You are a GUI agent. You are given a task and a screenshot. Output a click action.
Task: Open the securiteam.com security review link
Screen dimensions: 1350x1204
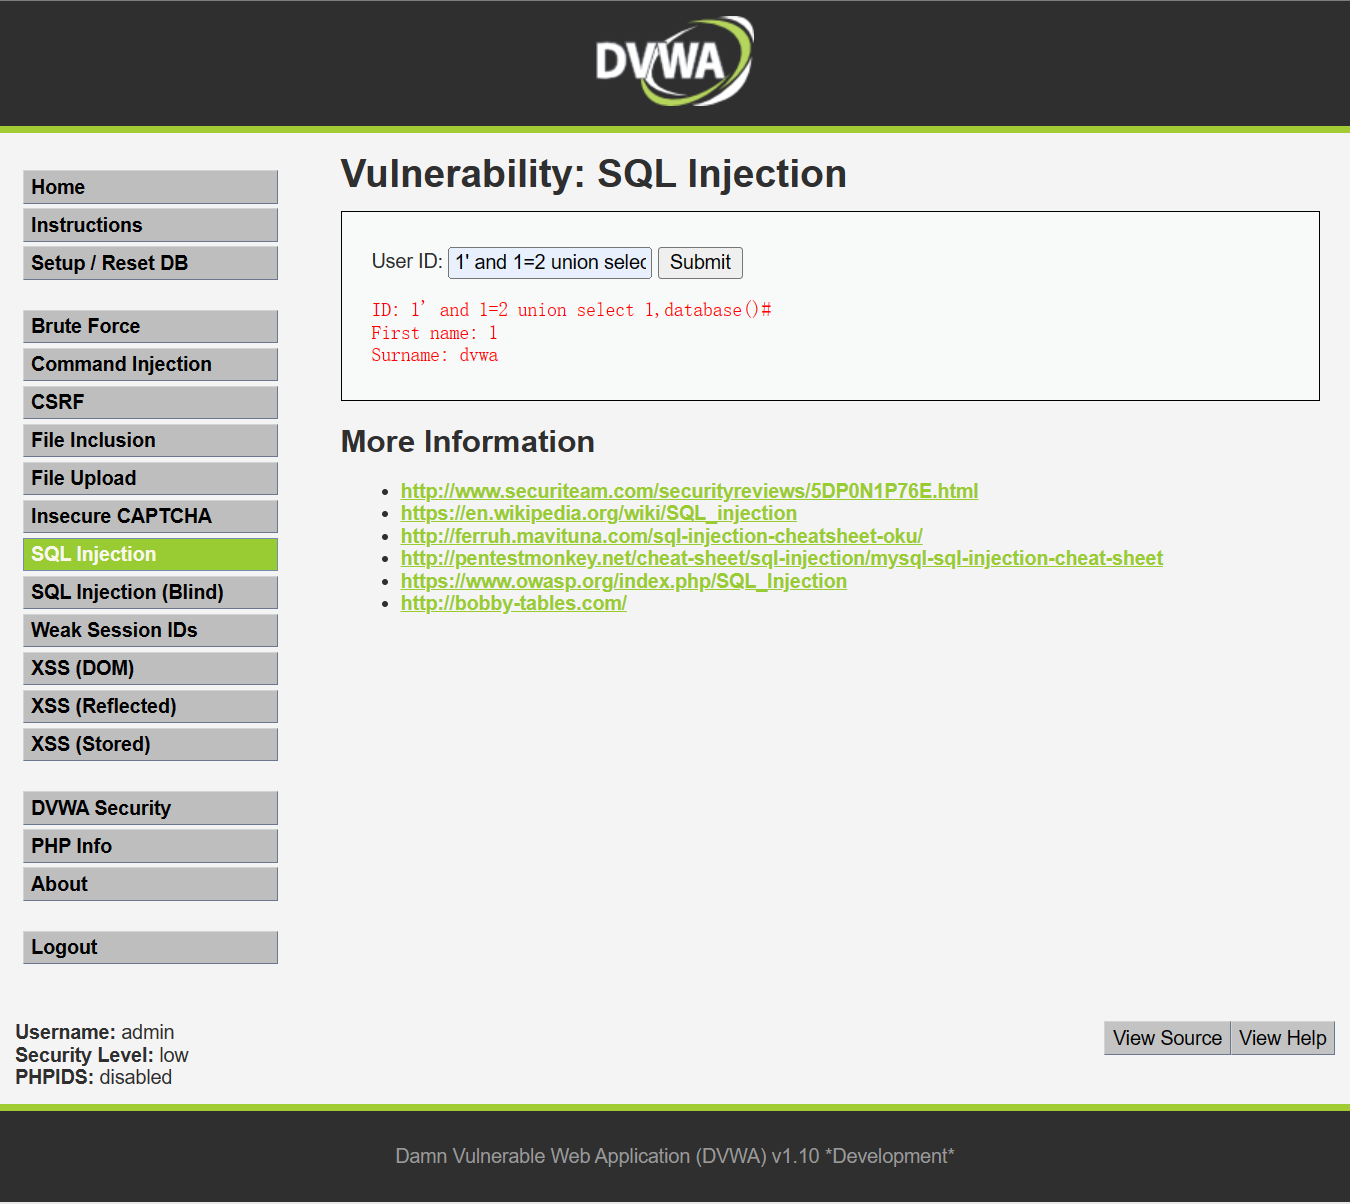[x=689, y=491]
